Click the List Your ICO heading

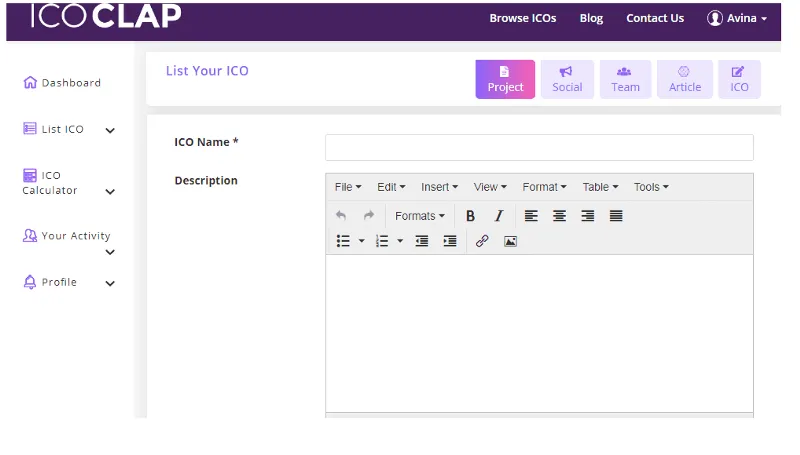(207, 70)
